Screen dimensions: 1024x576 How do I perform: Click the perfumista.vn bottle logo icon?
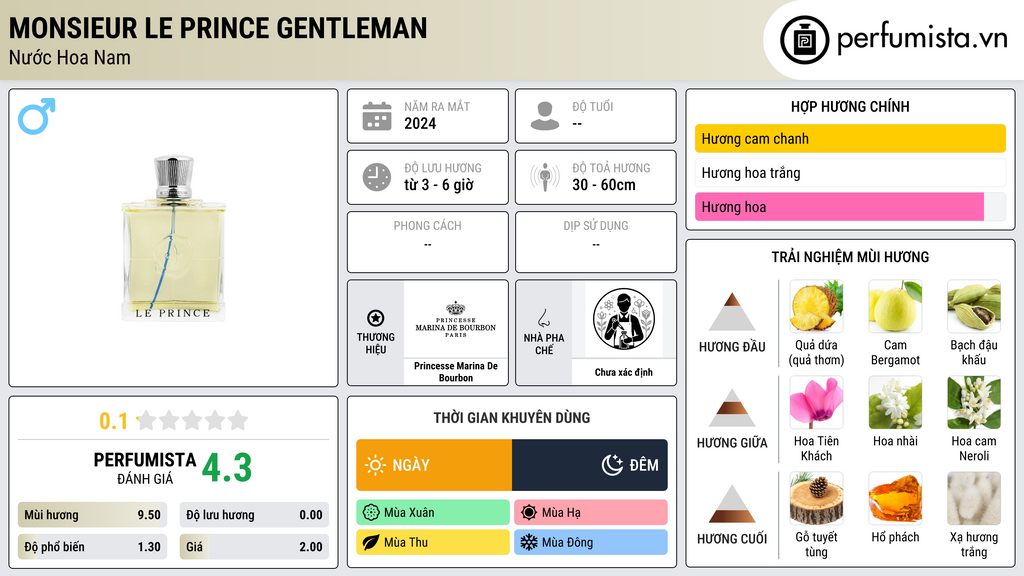click(804, 40)
